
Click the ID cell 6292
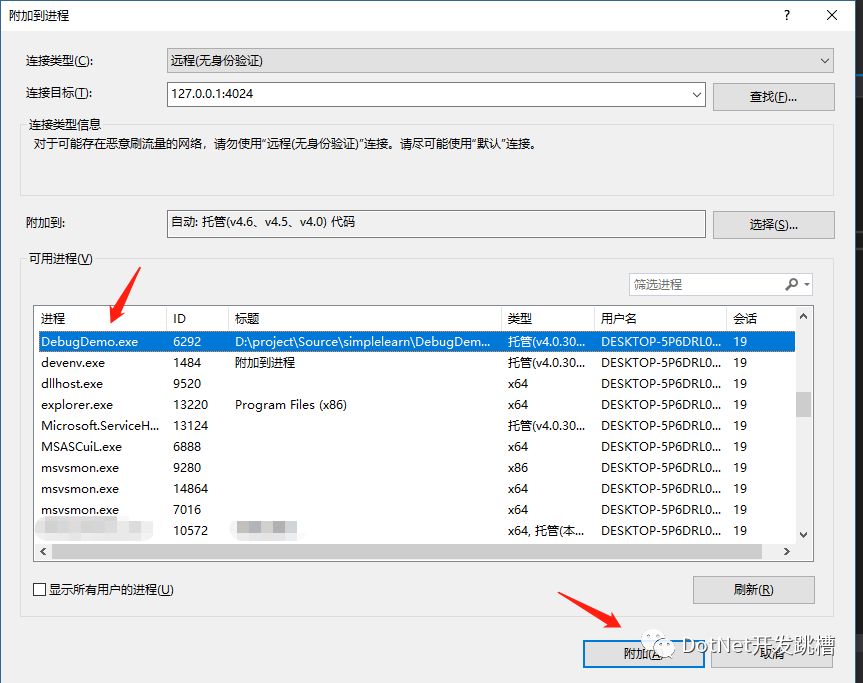(x=187, y=342)
